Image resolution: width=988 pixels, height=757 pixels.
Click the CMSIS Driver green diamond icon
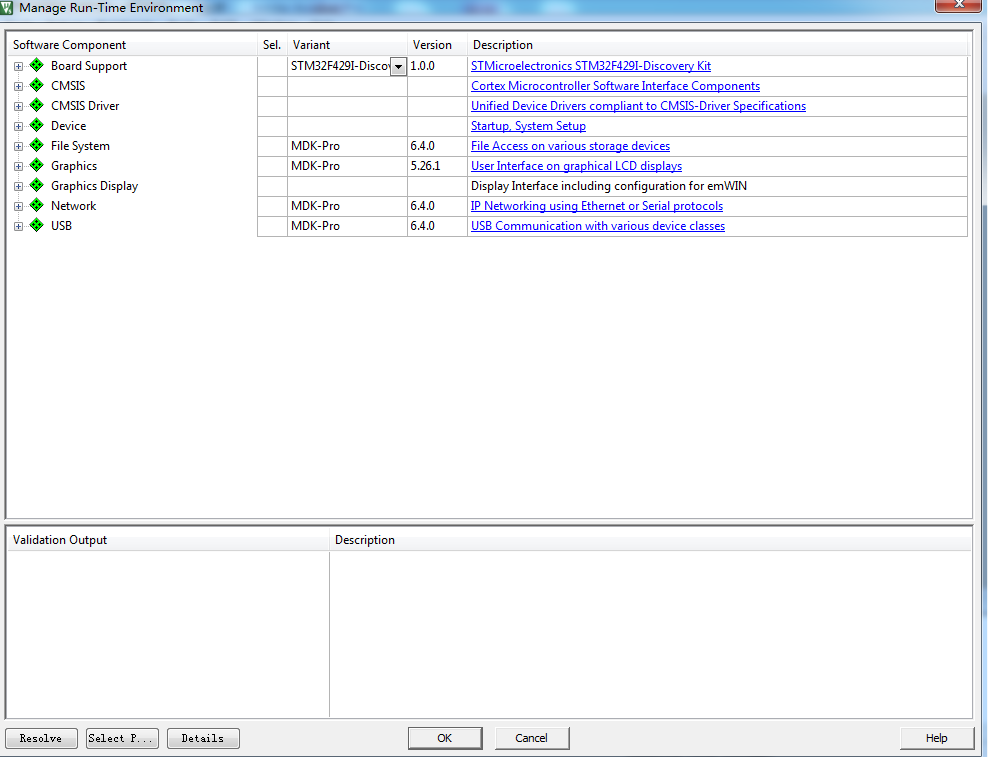[x=37, y=105]
